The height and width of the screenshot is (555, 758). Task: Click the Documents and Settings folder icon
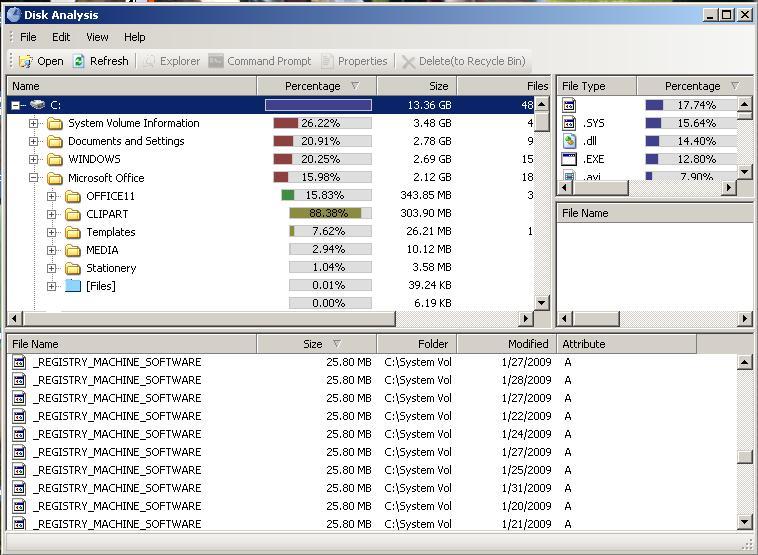click(x=55, y=141)
